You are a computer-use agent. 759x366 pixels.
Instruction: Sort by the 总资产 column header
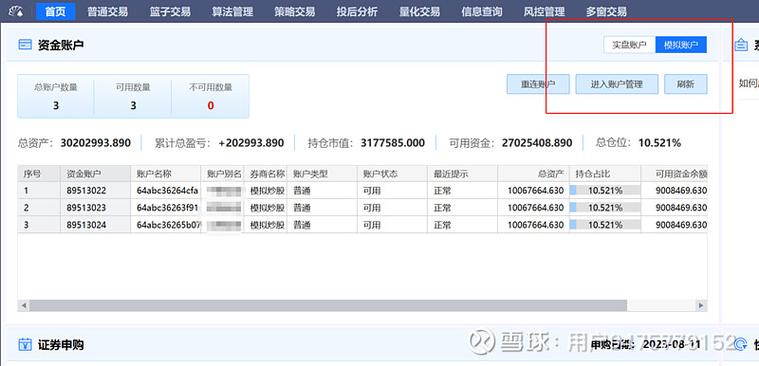click(533, 173)
